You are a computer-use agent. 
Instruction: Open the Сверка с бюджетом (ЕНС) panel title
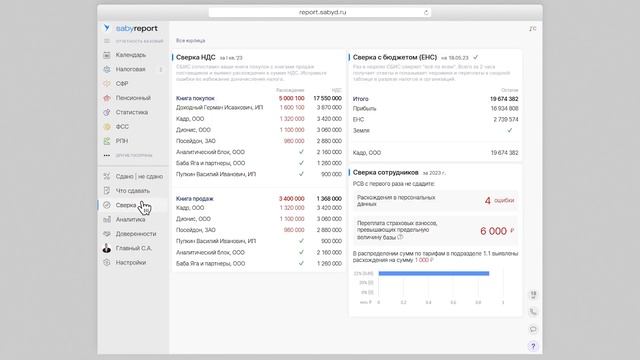[x=395, y=58]
